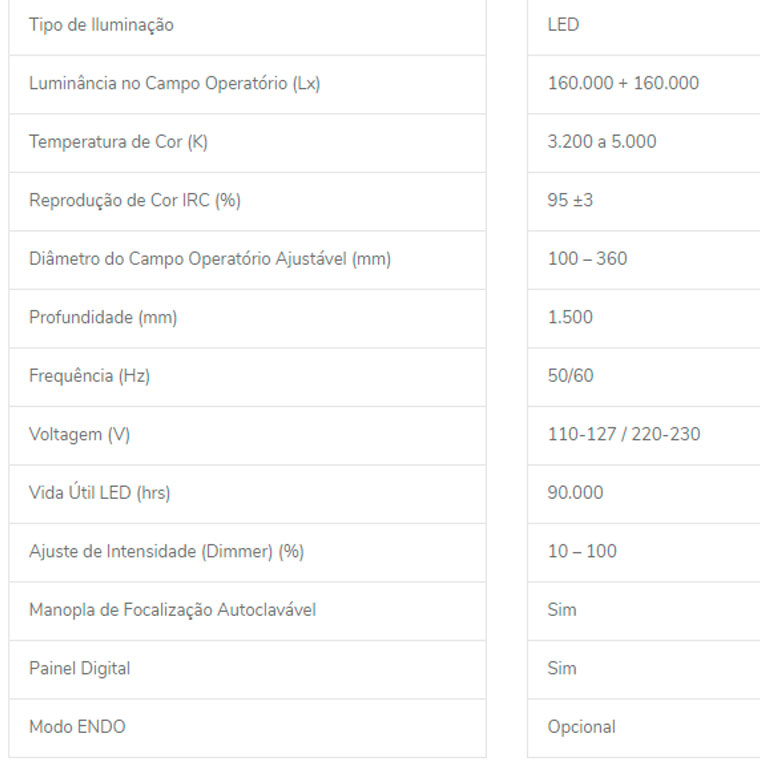Click the '100 – 360' value cell
The height and width of the screenshot is (760, 760).
point(644,260)
